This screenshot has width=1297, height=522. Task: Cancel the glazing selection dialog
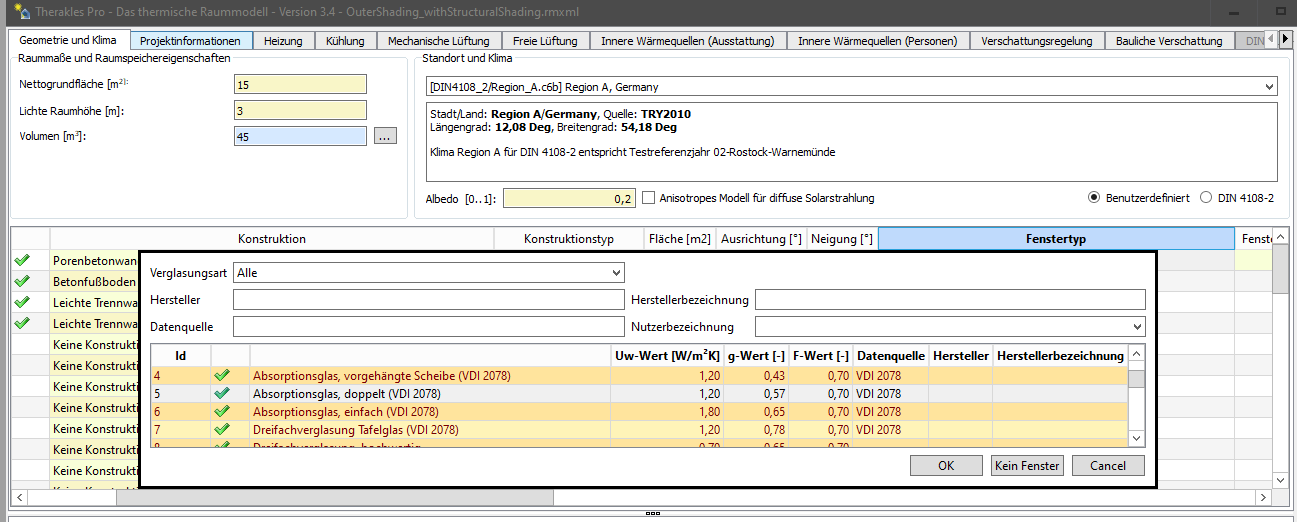click(1108, 465)
